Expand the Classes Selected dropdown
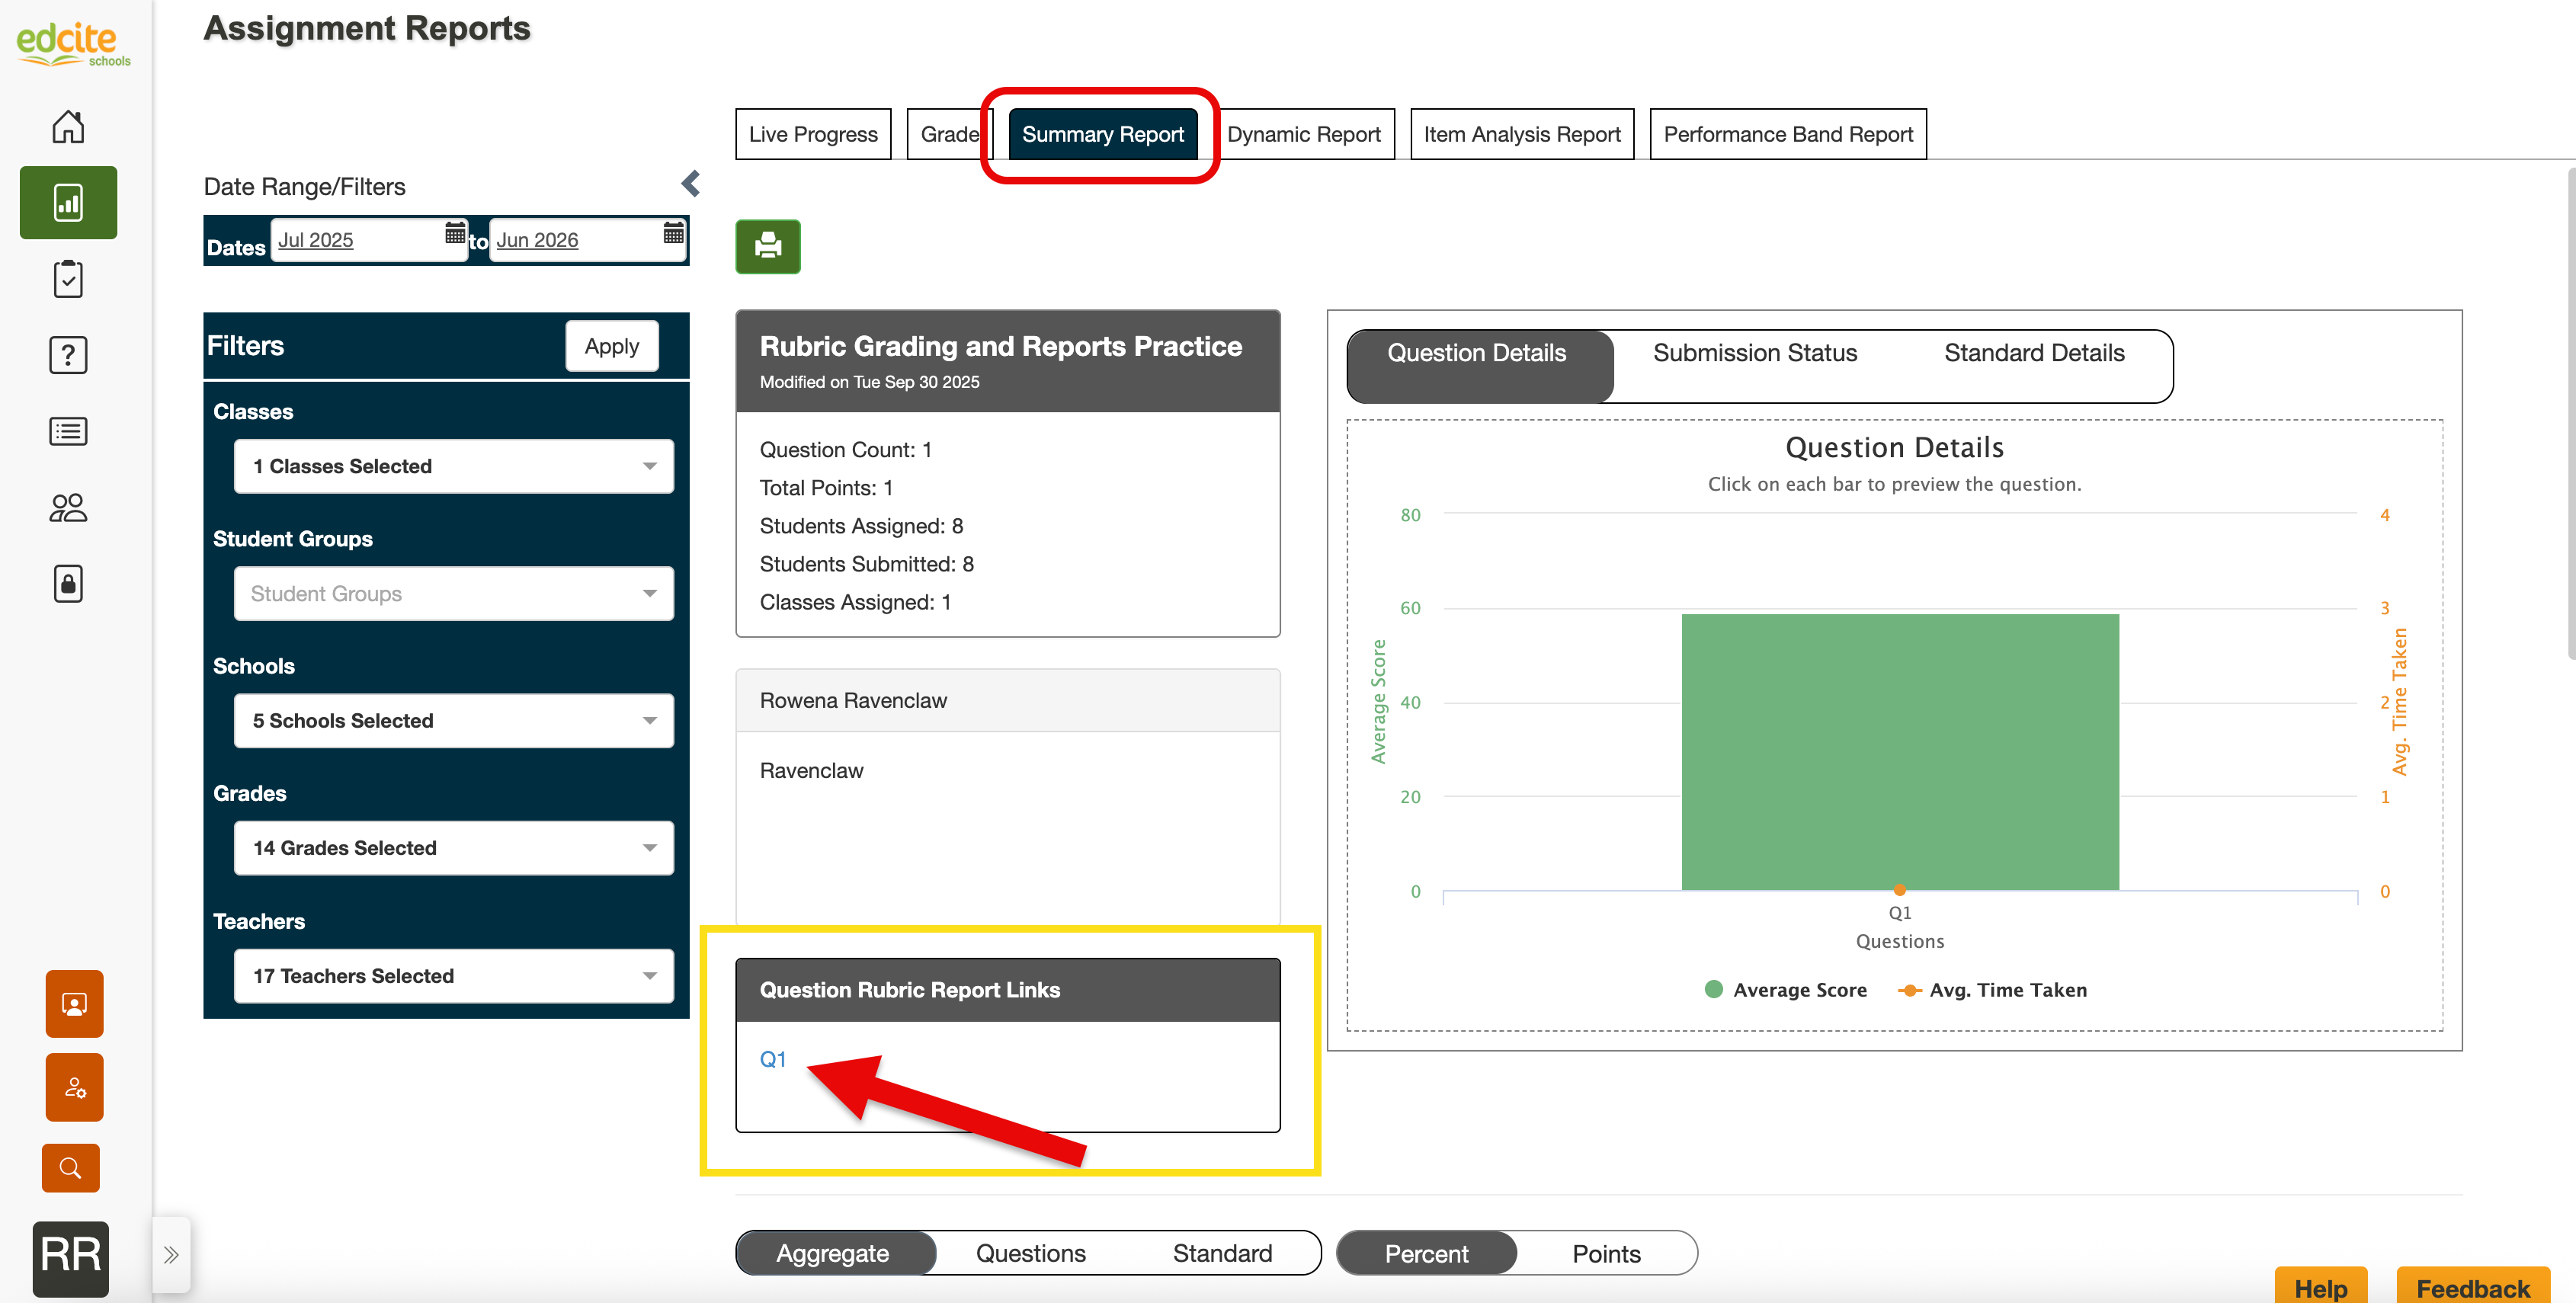 pos(453,467)
